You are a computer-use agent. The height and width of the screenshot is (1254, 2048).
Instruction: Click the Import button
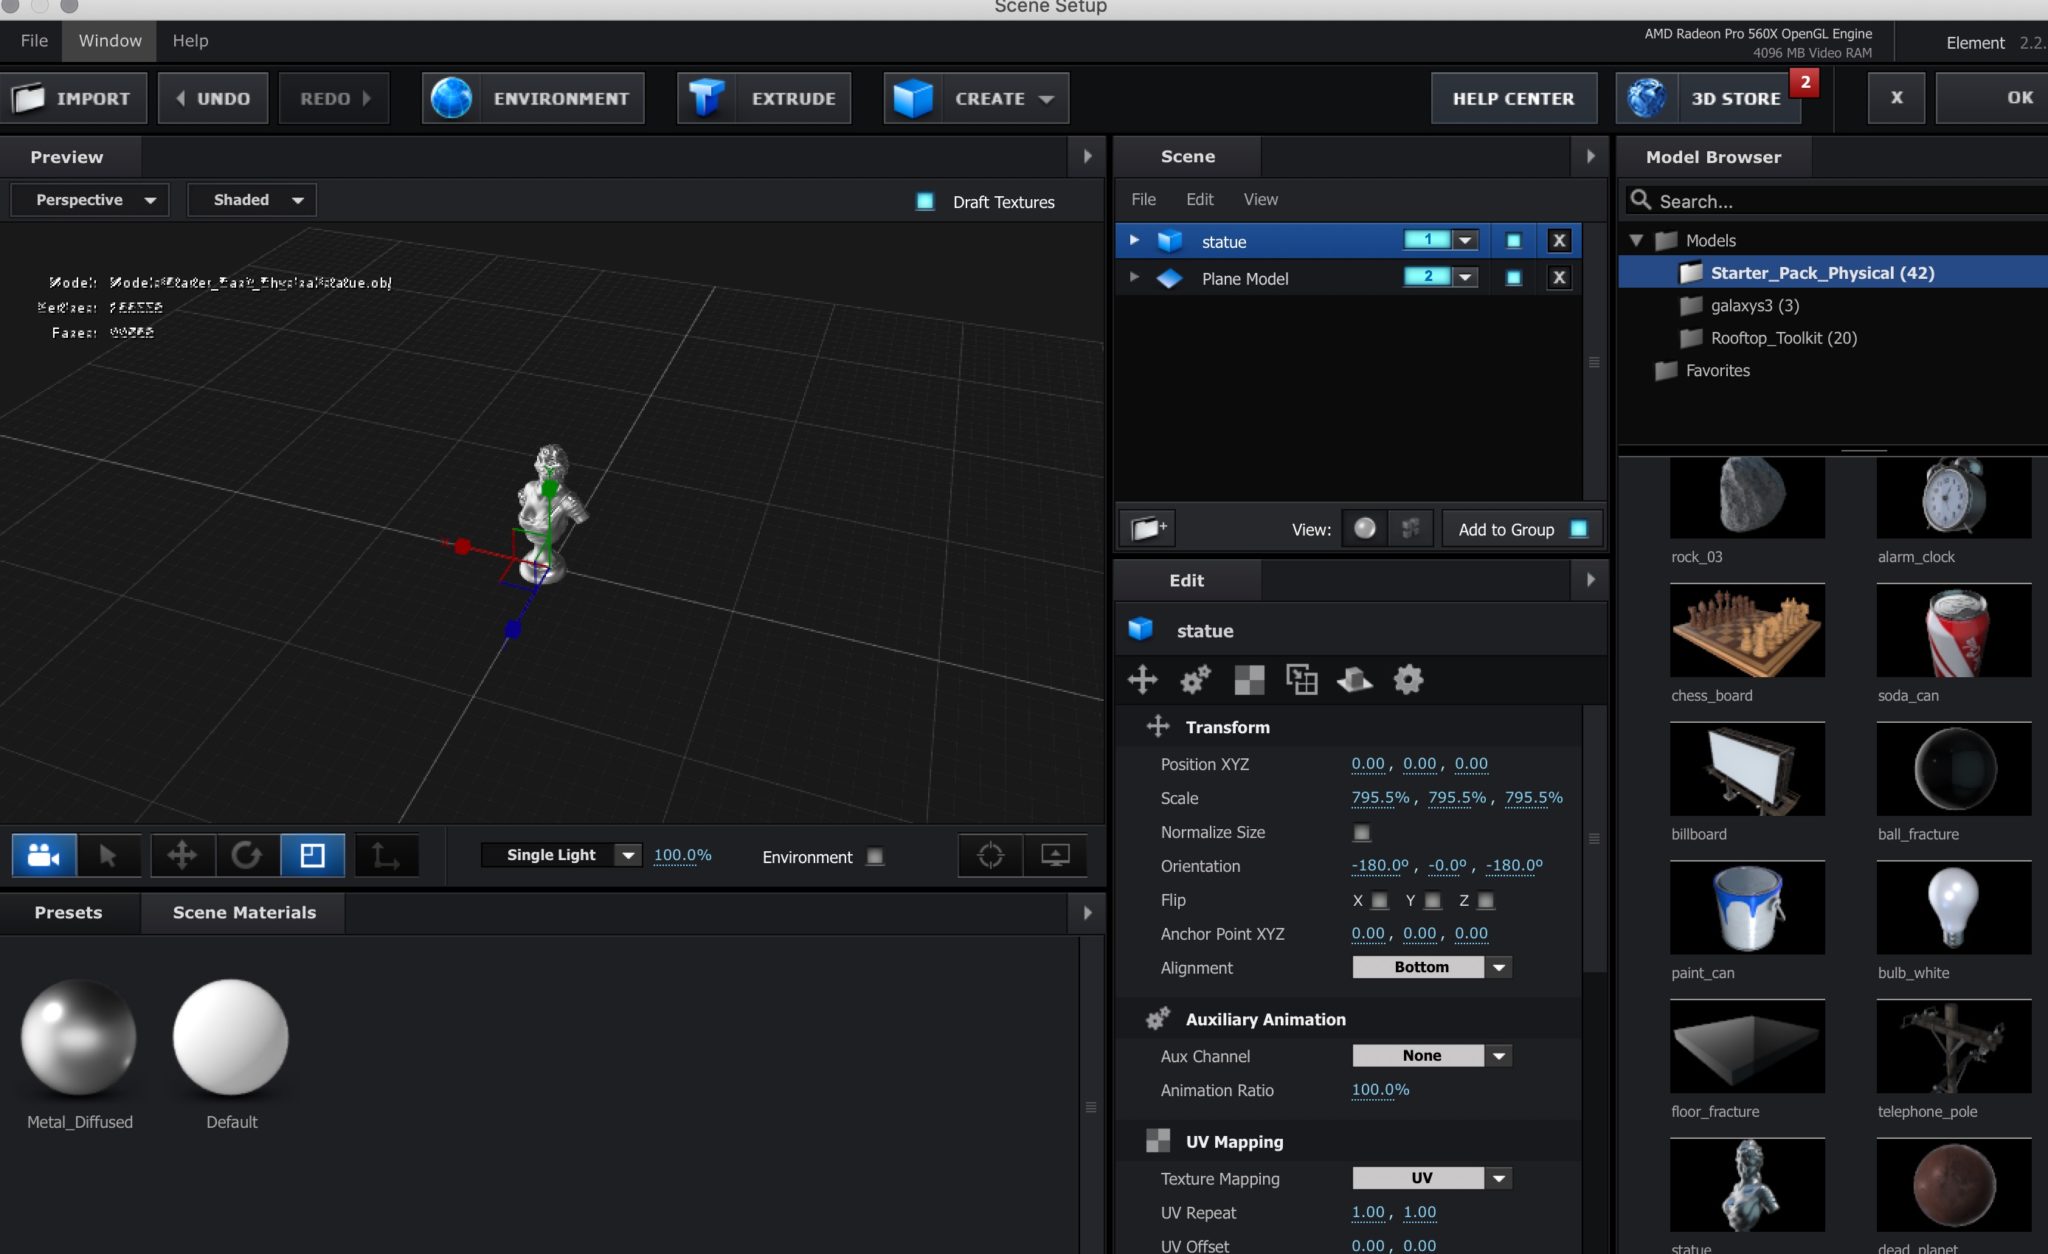click(74, 97)
